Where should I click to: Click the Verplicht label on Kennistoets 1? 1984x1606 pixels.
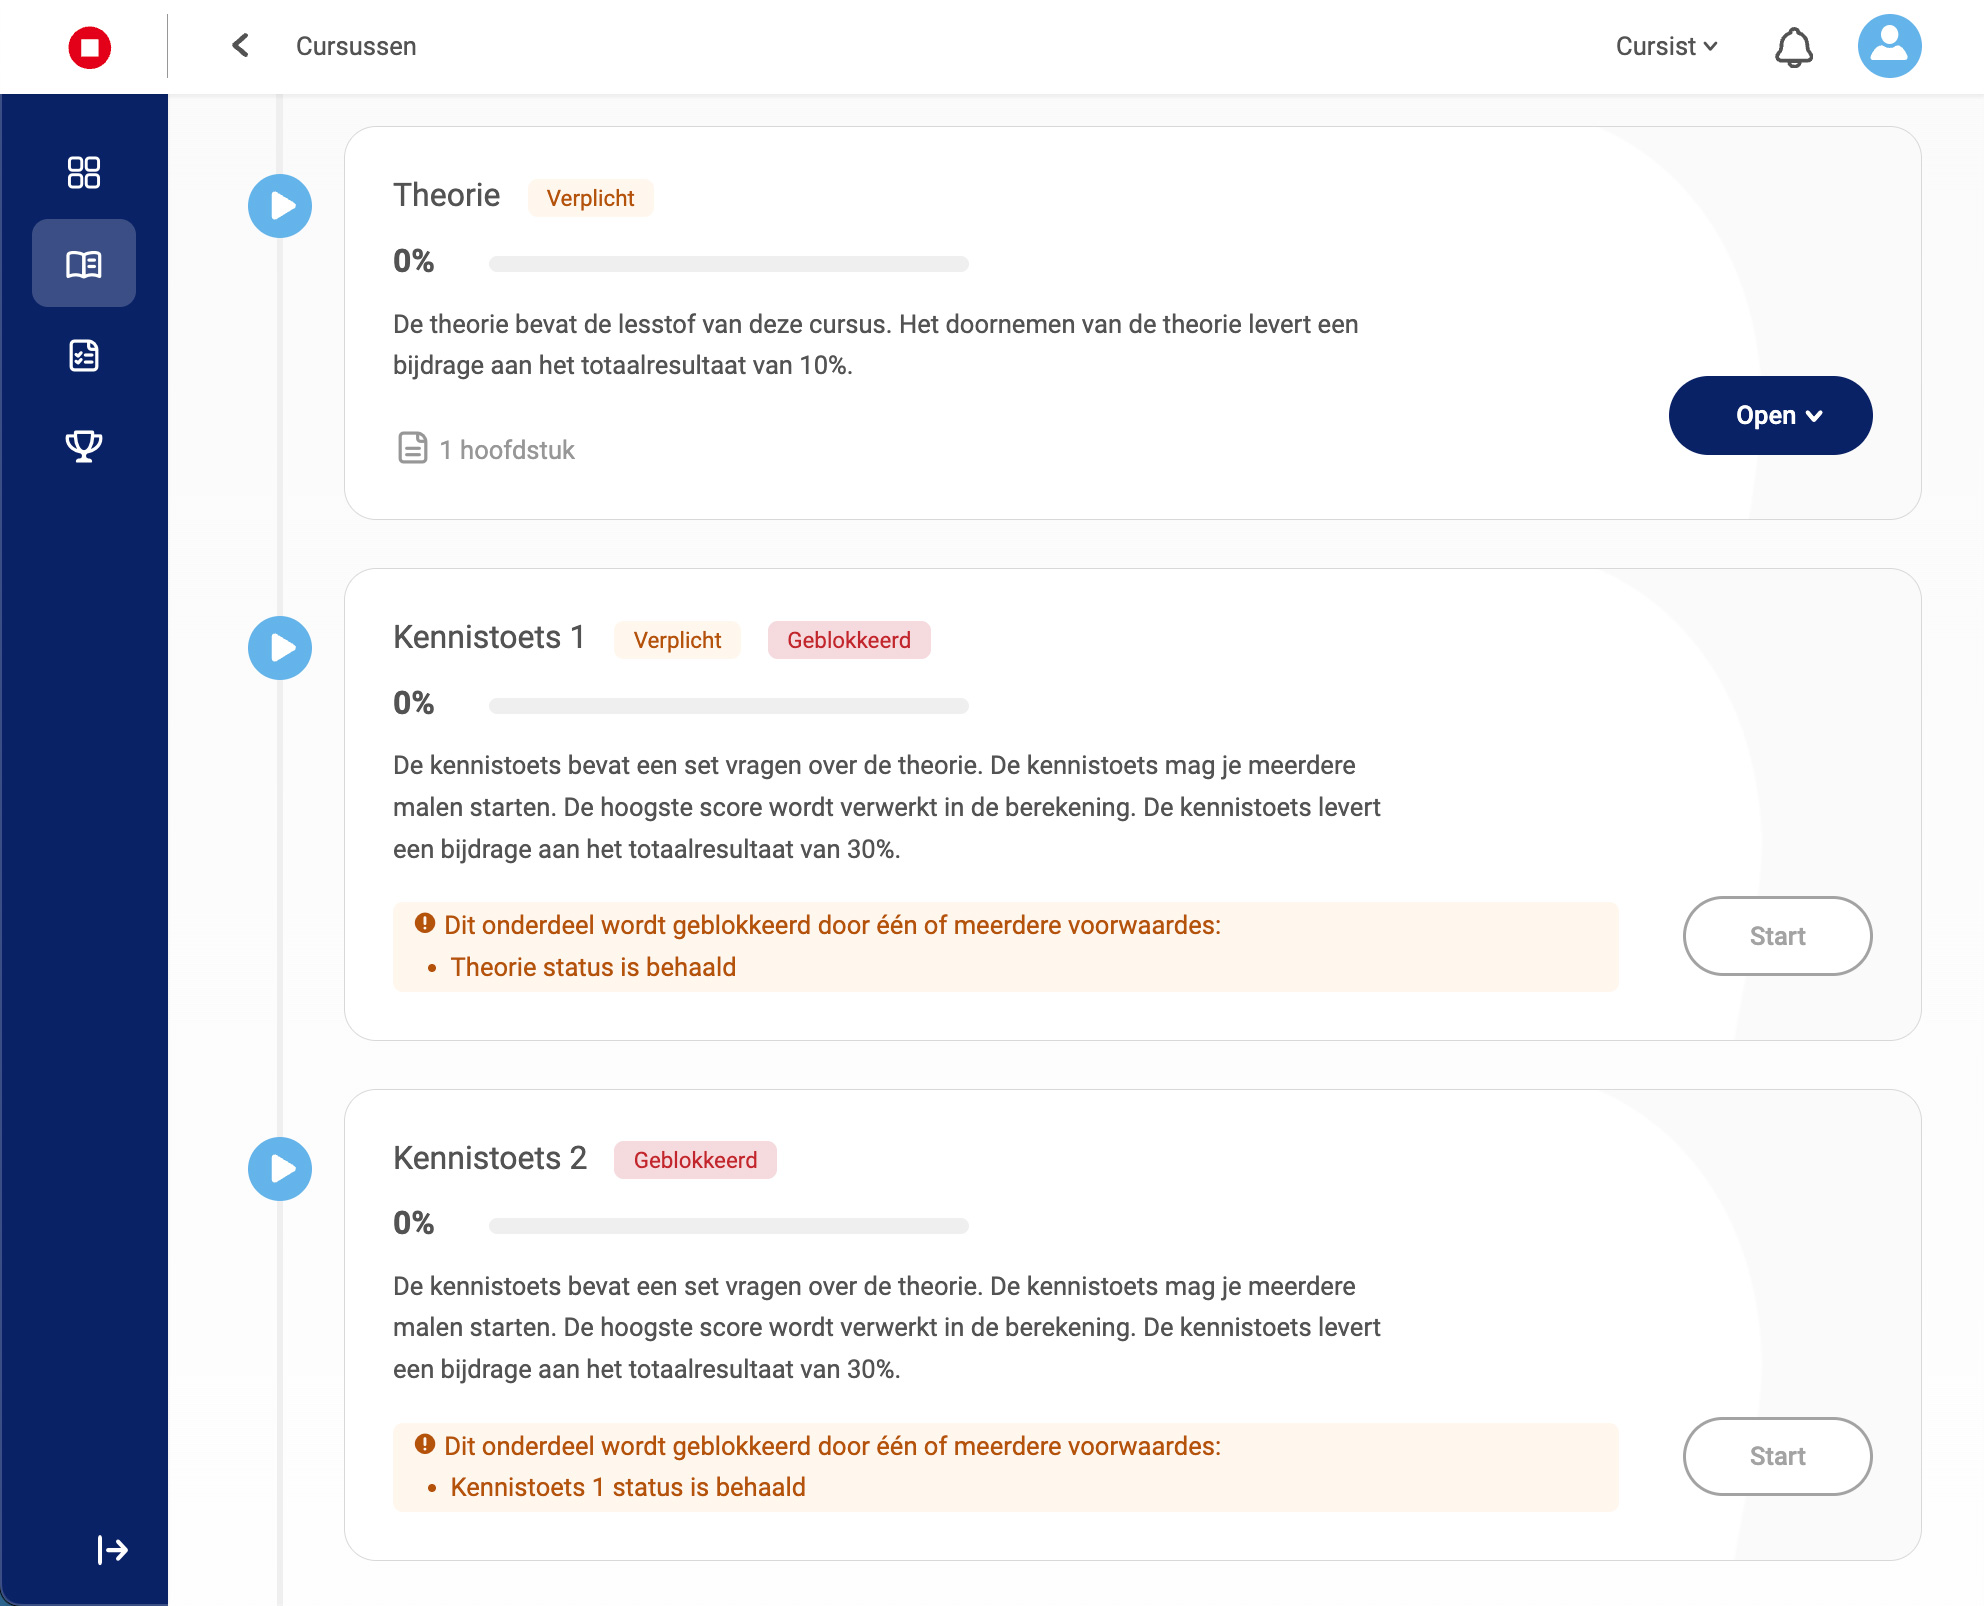[x=677, y=640]
